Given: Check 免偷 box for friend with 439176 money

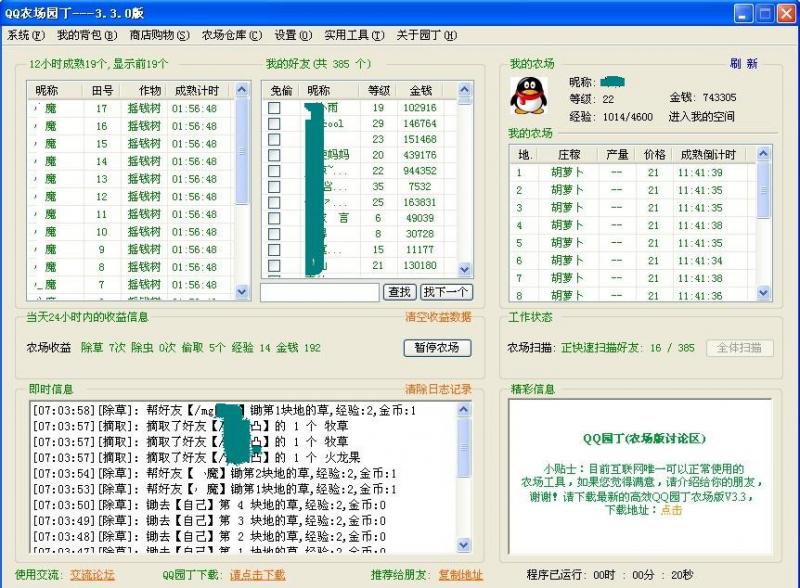Looking at the screenshot, I should 274,155.
